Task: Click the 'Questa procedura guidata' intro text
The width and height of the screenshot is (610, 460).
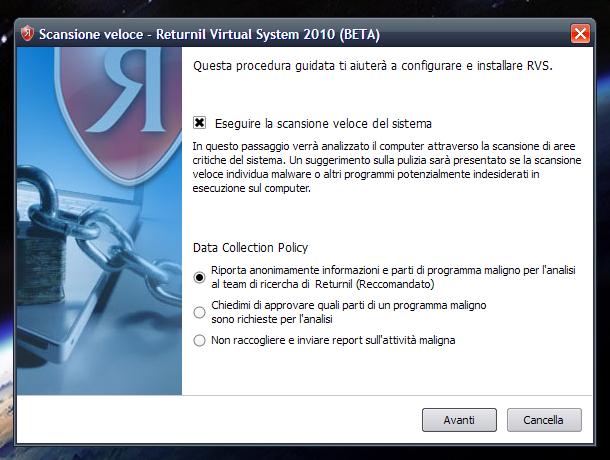Action: 373,66
